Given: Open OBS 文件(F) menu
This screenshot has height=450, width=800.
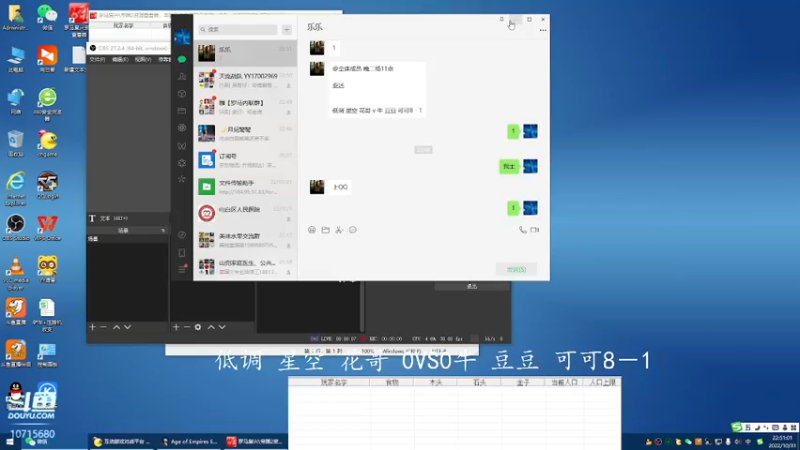Looking at the screenshot, I should tap(97, 60).
